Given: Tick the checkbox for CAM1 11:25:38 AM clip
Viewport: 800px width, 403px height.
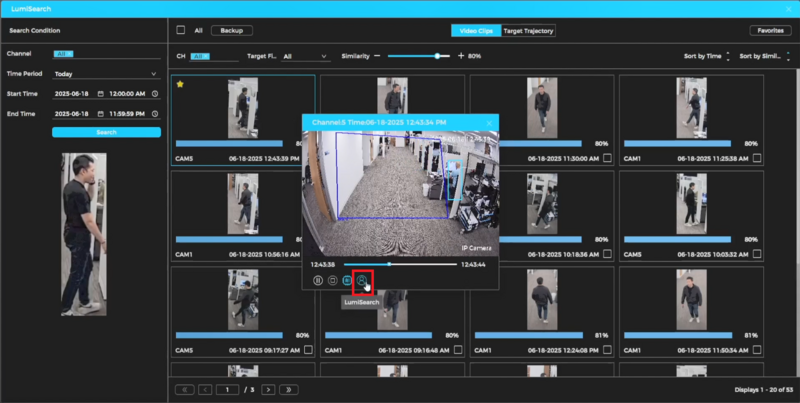Looking at the screenshot, I should pyautogui.click(x=758, y=158).
